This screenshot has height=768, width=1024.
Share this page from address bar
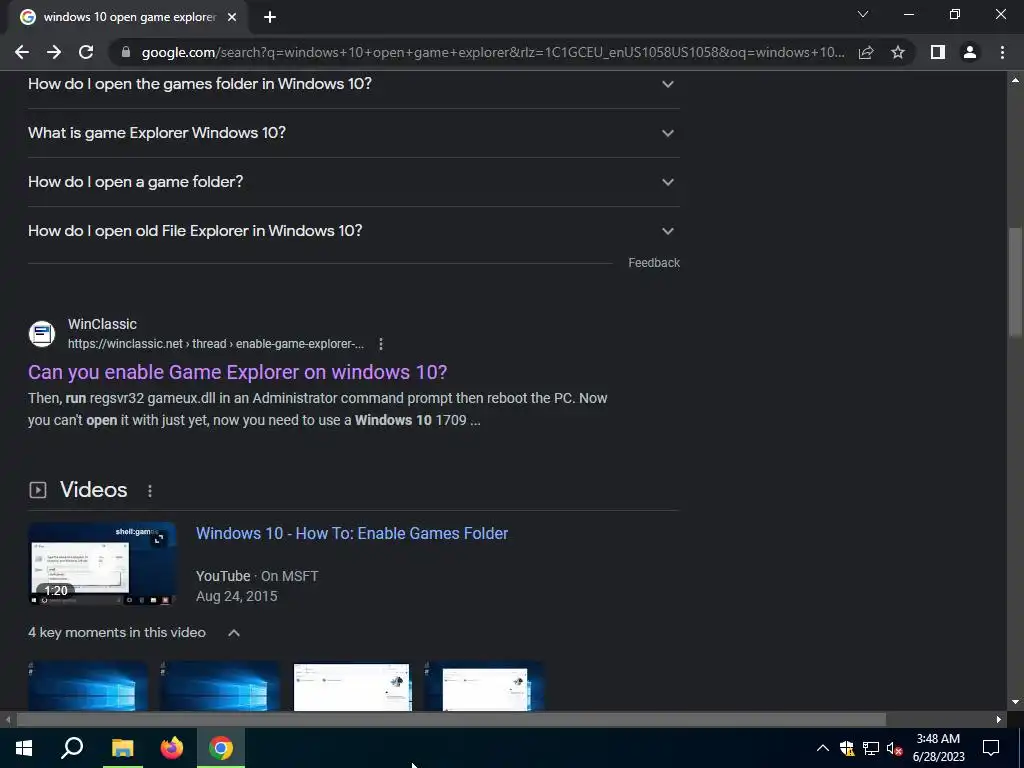(x=866, y=52)
